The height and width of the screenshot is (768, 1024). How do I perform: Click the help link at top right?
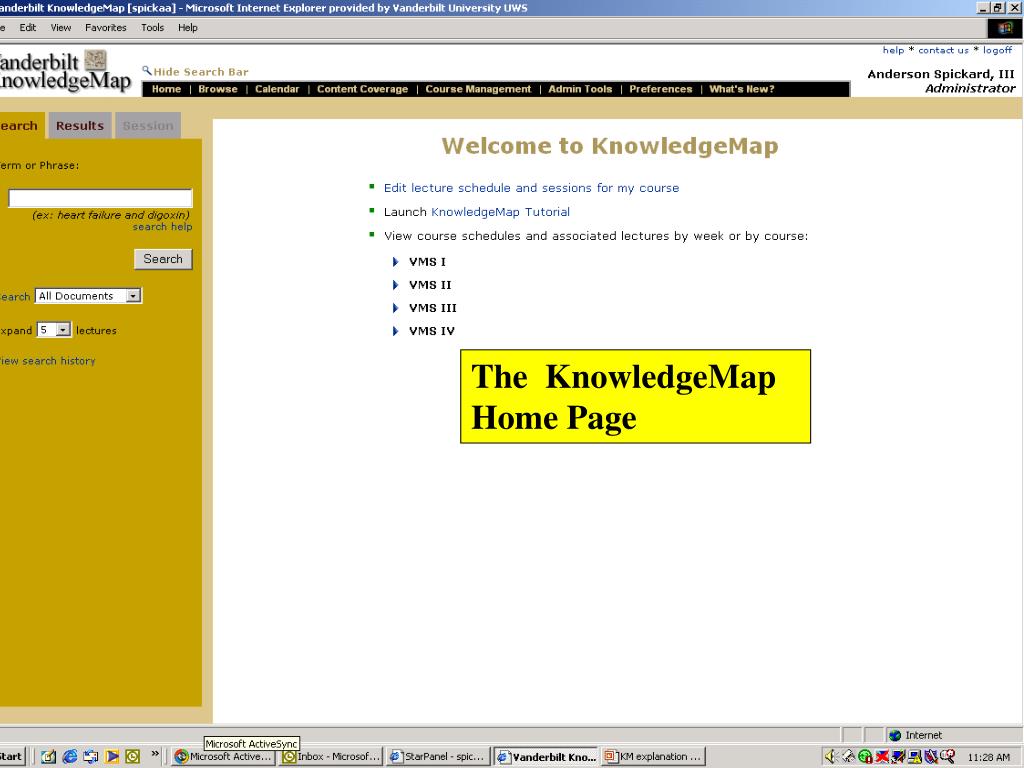893,50
